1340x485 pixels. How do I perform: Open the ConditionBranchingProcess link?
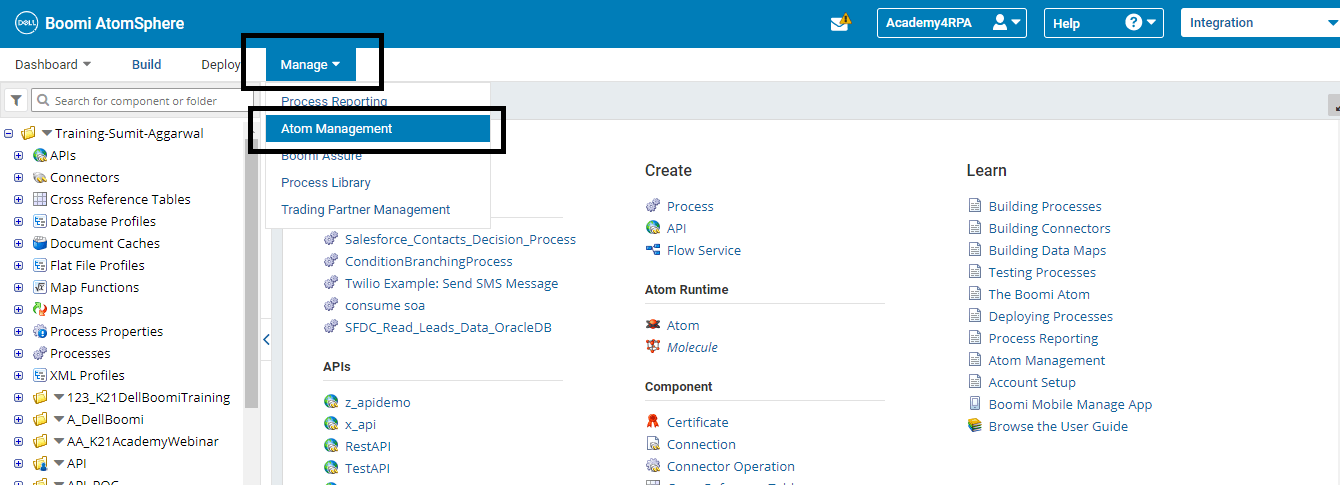428,261
